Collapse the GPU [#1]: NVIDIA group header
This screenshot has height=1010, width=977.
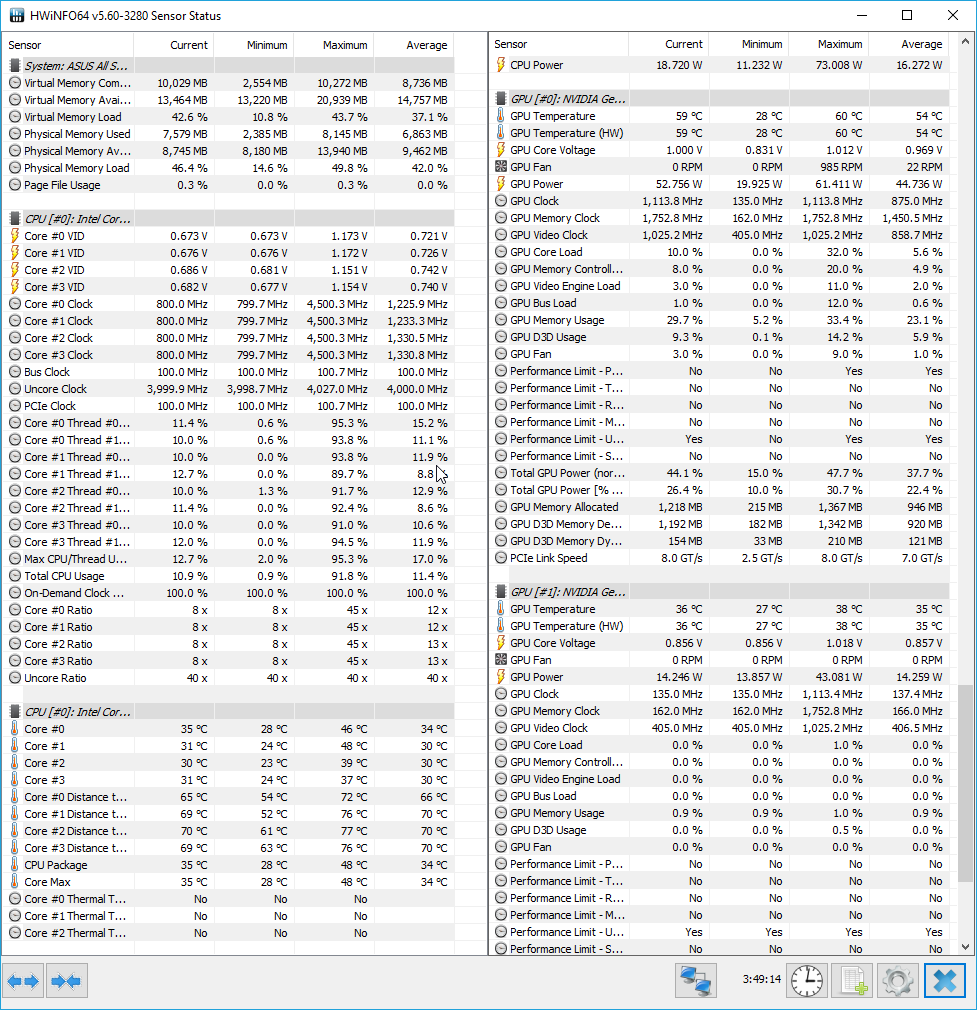pyautogui.click(x=567, y=592)
